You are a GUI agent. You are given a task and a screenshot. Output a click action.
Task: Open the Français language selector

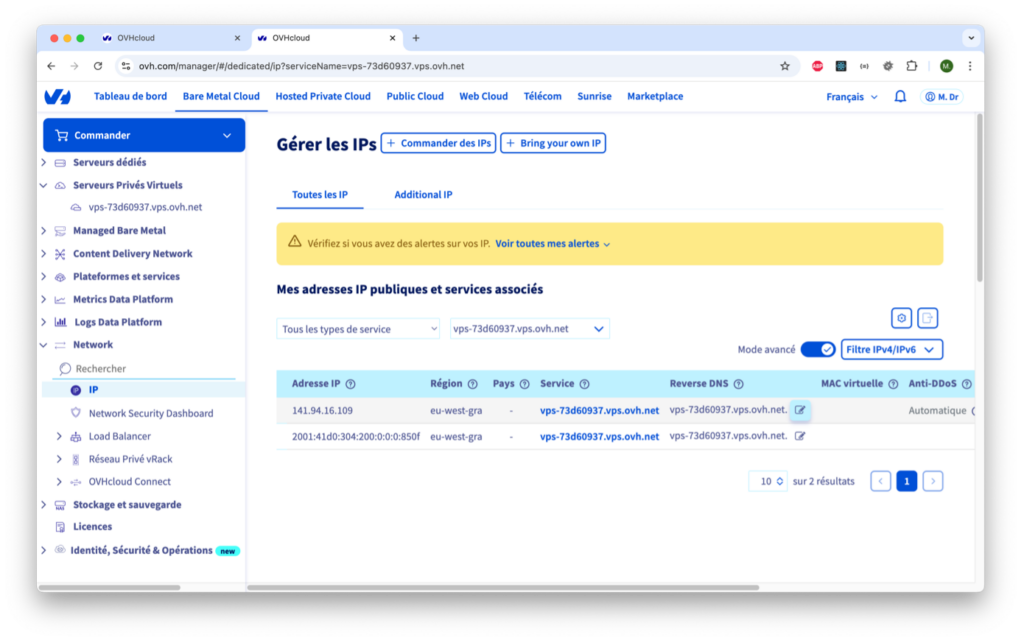coord(852,97)
